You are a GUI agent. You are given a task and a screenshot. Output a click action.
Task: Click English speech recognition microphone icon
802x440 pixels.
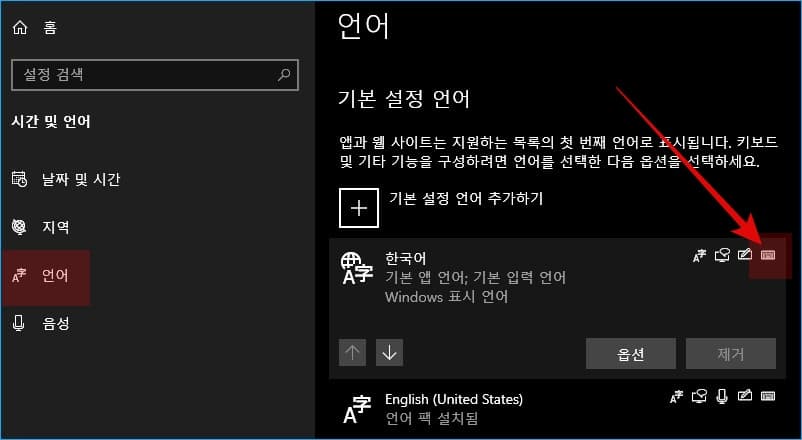[722, 397]
